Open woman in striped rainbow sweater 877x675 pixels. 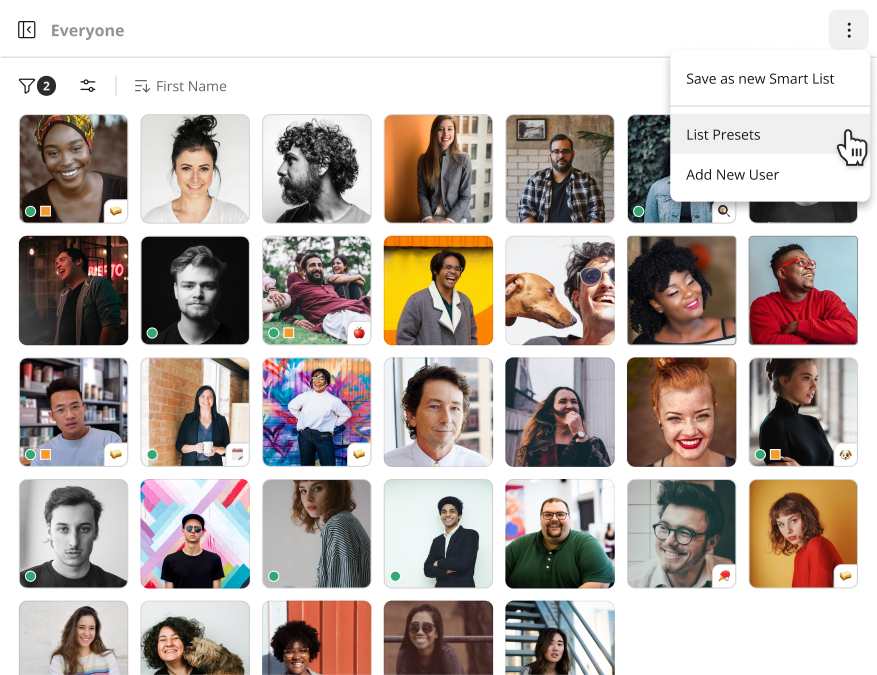point(73,638)
